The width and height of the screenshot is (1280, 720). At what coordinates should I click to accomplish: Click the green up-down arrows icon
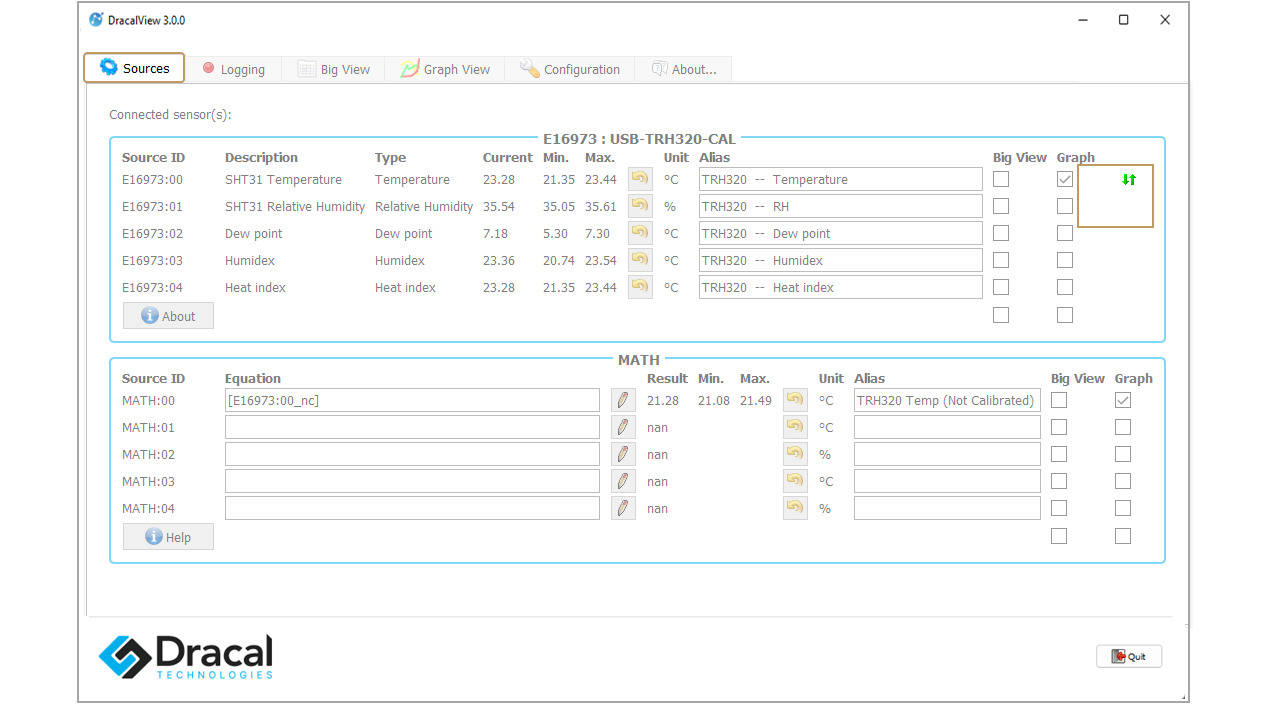tap(1129, 180)
